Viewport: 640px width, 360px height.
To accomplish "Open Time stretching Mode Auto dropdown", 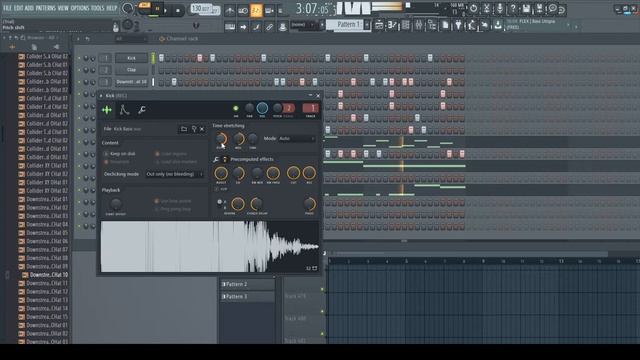I will [297, 139].
